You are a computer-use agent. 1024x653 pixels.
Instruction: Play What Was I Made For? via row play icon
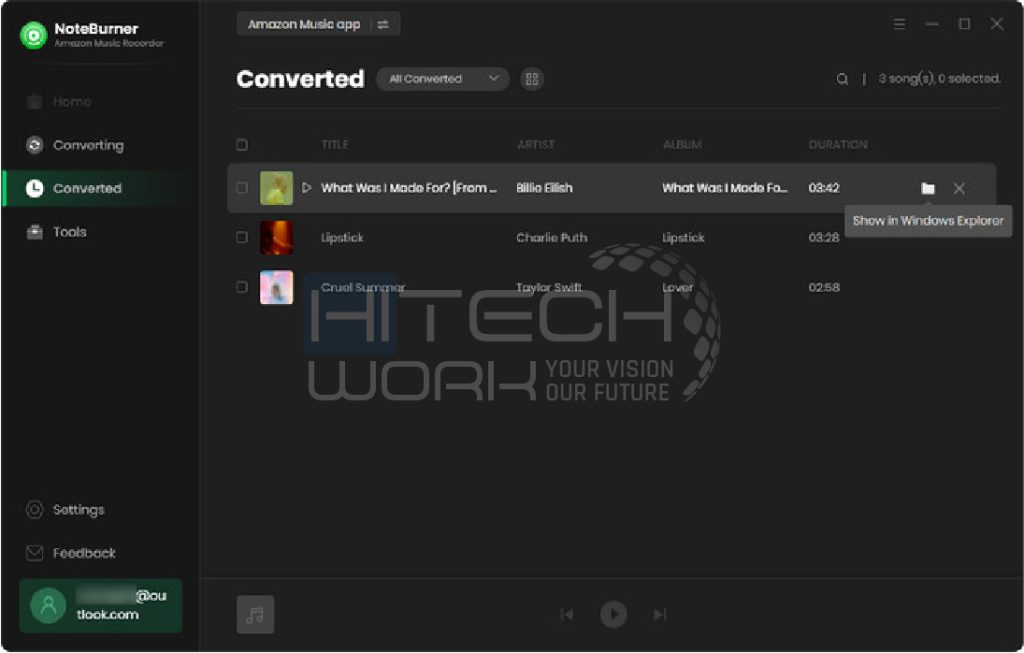tap(306, 188)
